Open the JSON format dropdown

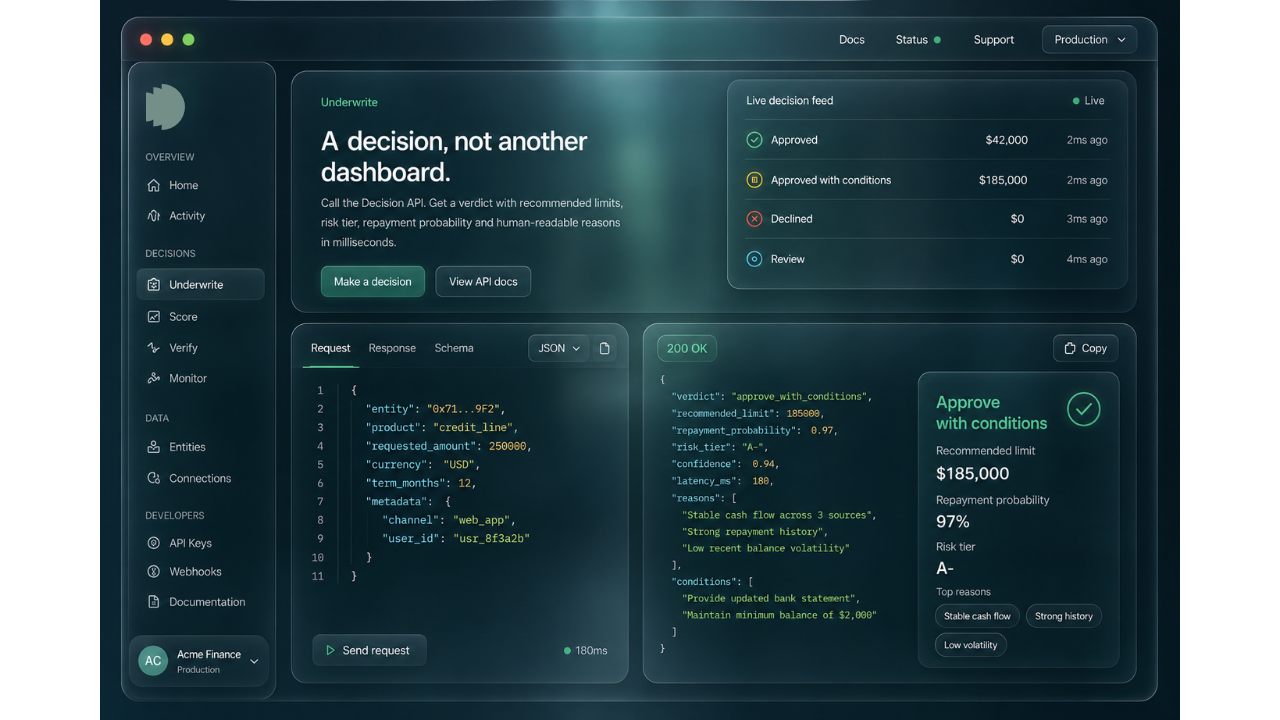[x=559, y=348]
